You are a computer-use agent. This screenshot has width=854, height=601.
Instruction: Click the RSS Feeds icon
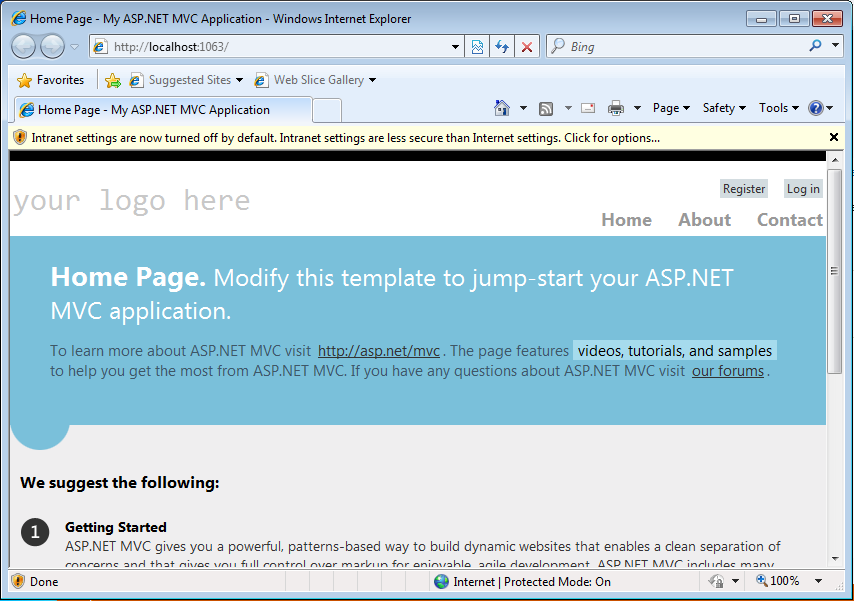click(546, 109)
